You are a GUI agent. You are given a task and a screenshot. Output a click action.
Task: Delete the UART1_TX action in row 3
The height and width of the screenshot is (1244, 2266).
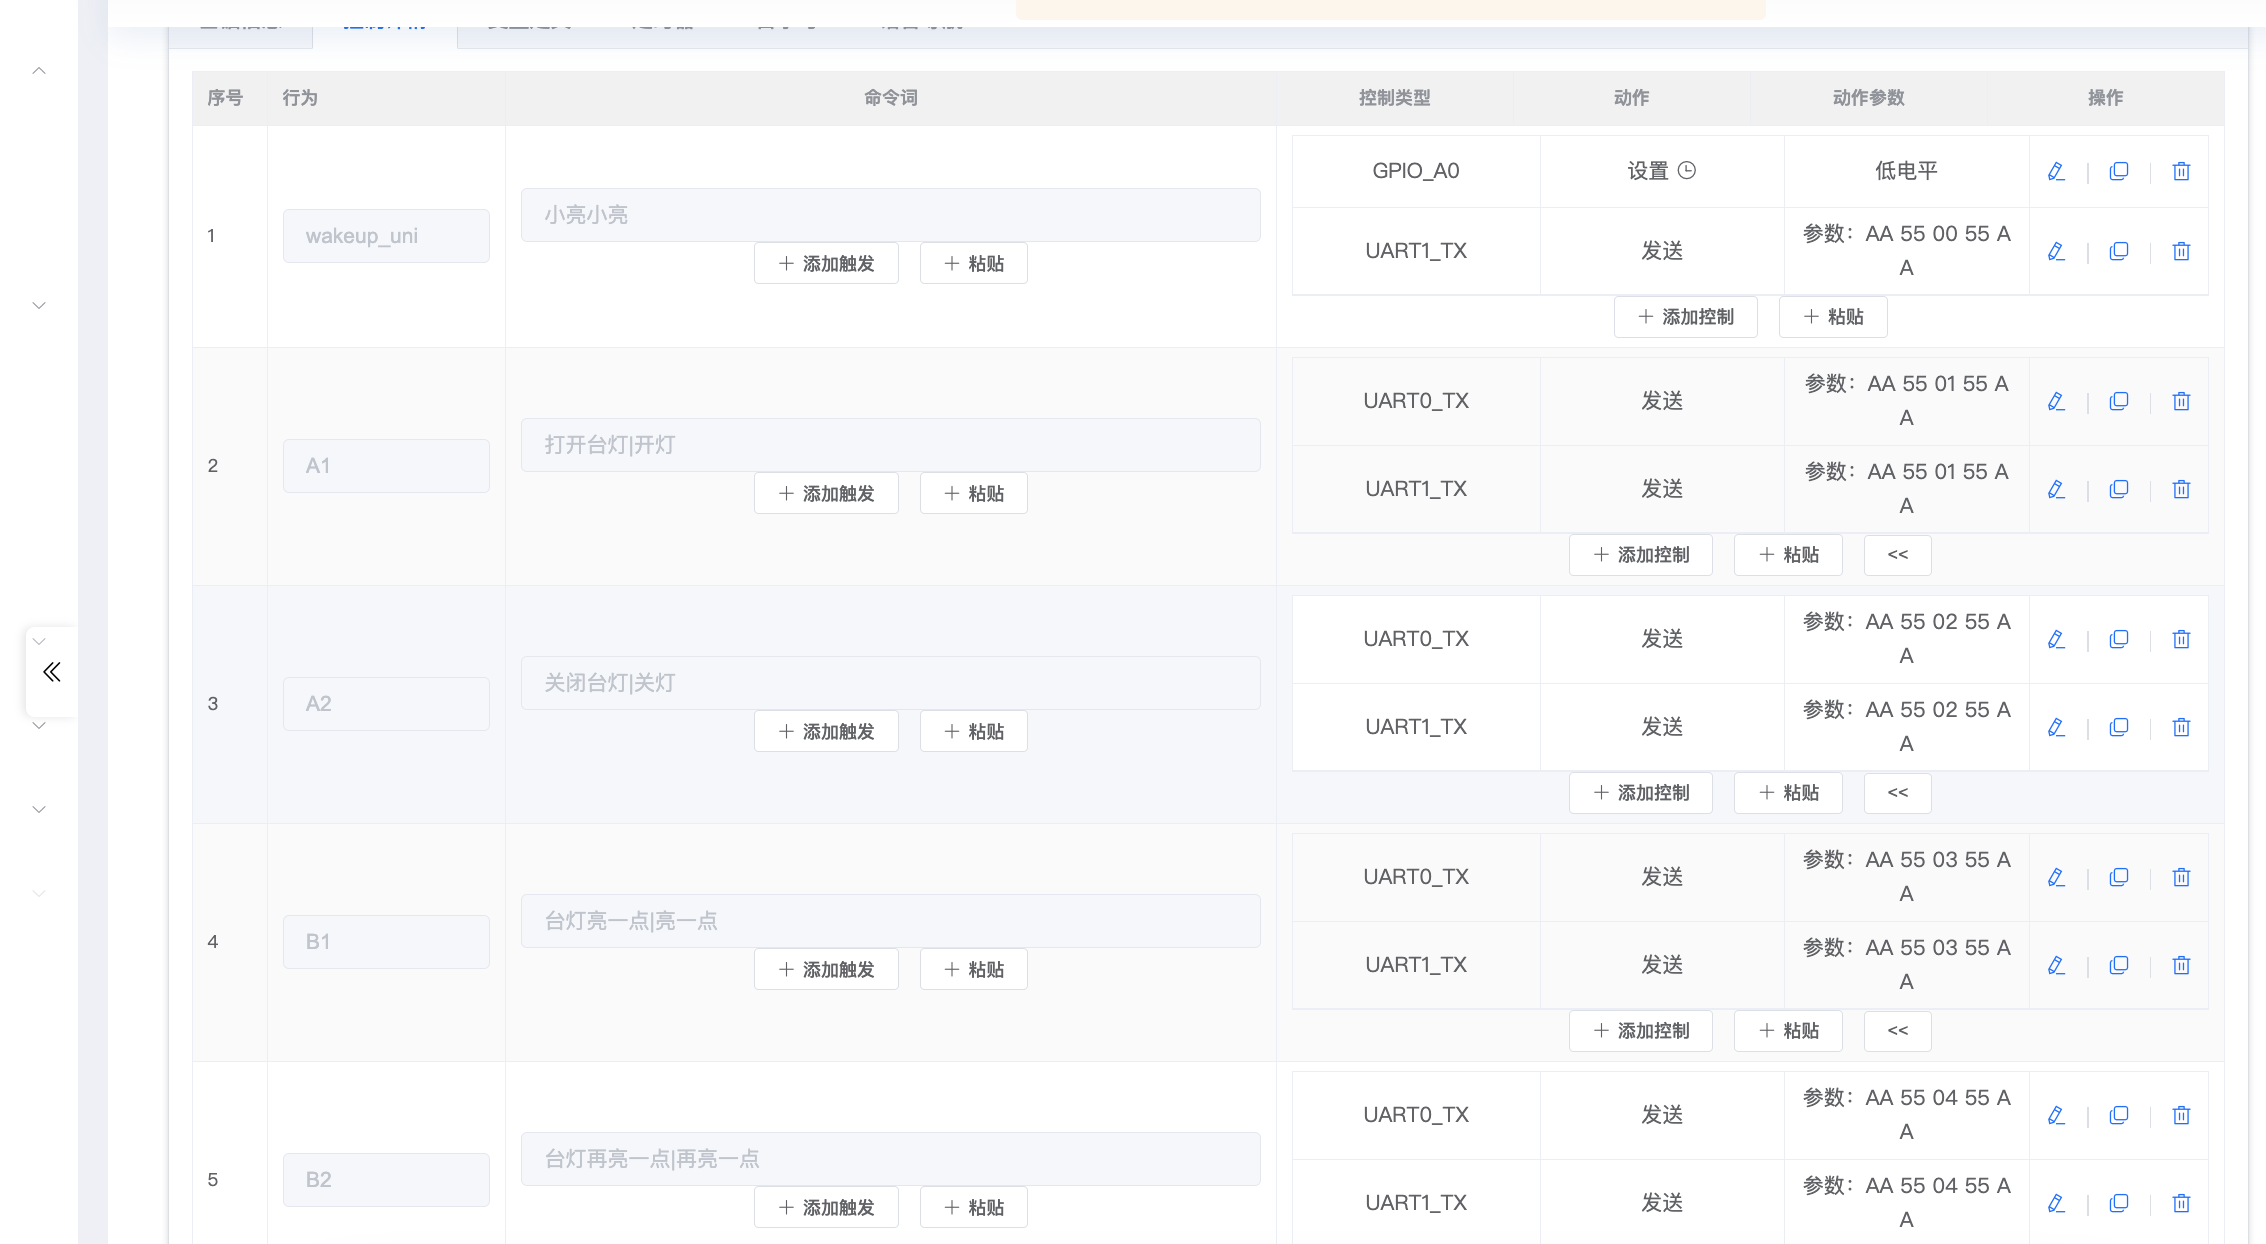[x=2181, y=726]
